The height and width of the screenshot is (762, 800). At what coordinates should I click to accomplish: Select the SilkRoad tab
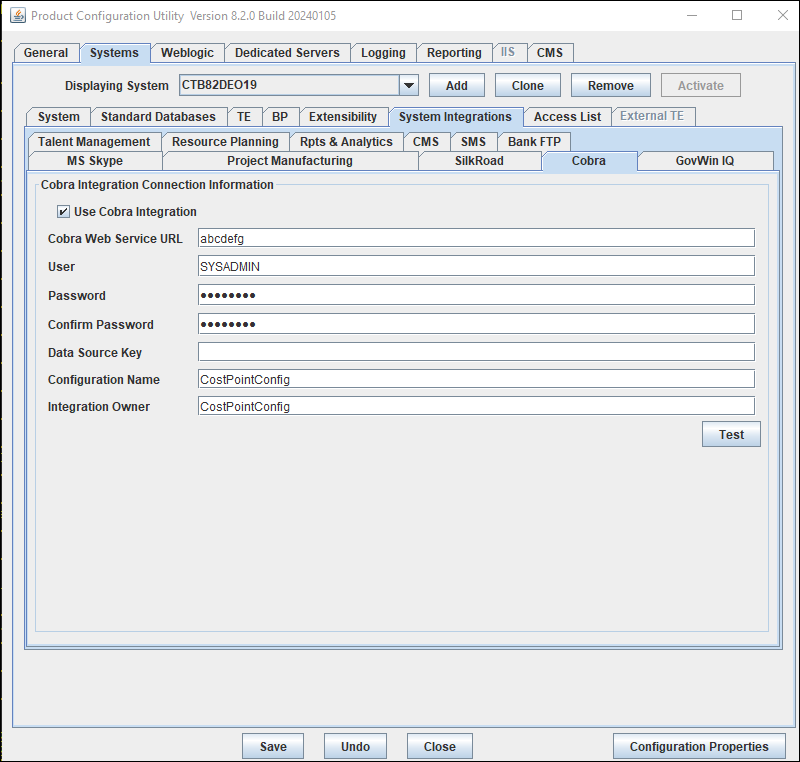[x=479, y=161]
